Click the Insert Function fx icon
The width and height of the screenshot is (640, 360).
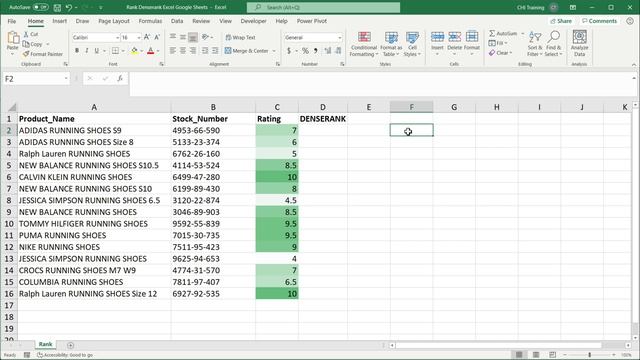(x=120, y=79)
